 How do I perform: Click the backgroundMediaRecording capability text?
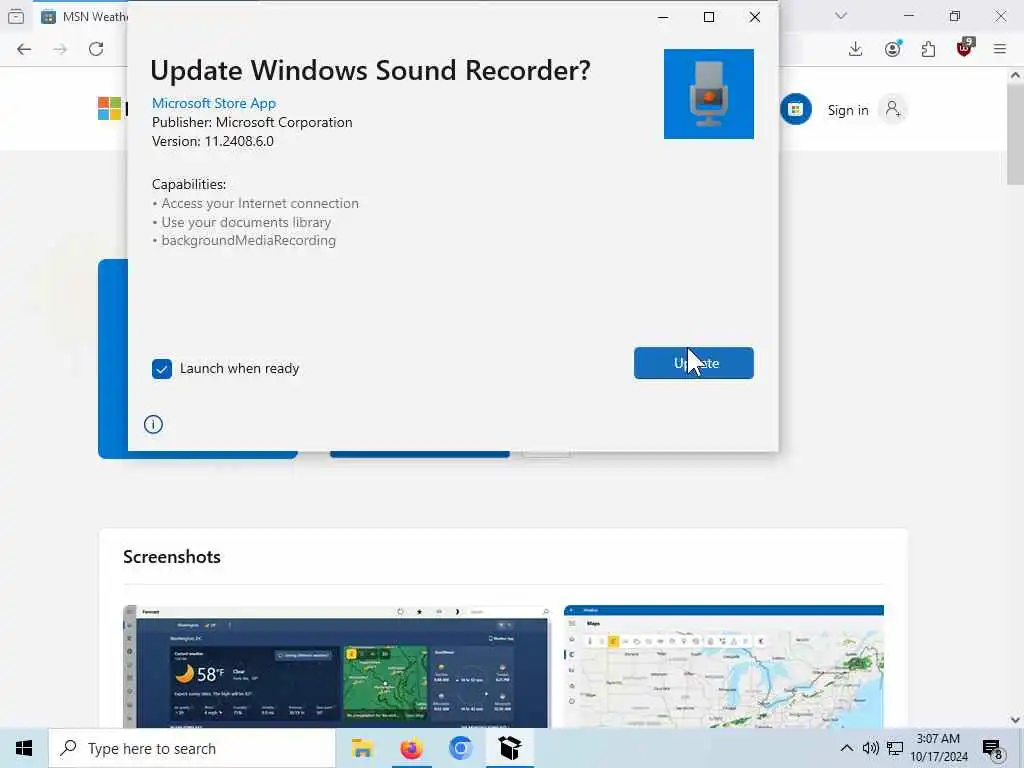tap(248, 240)
